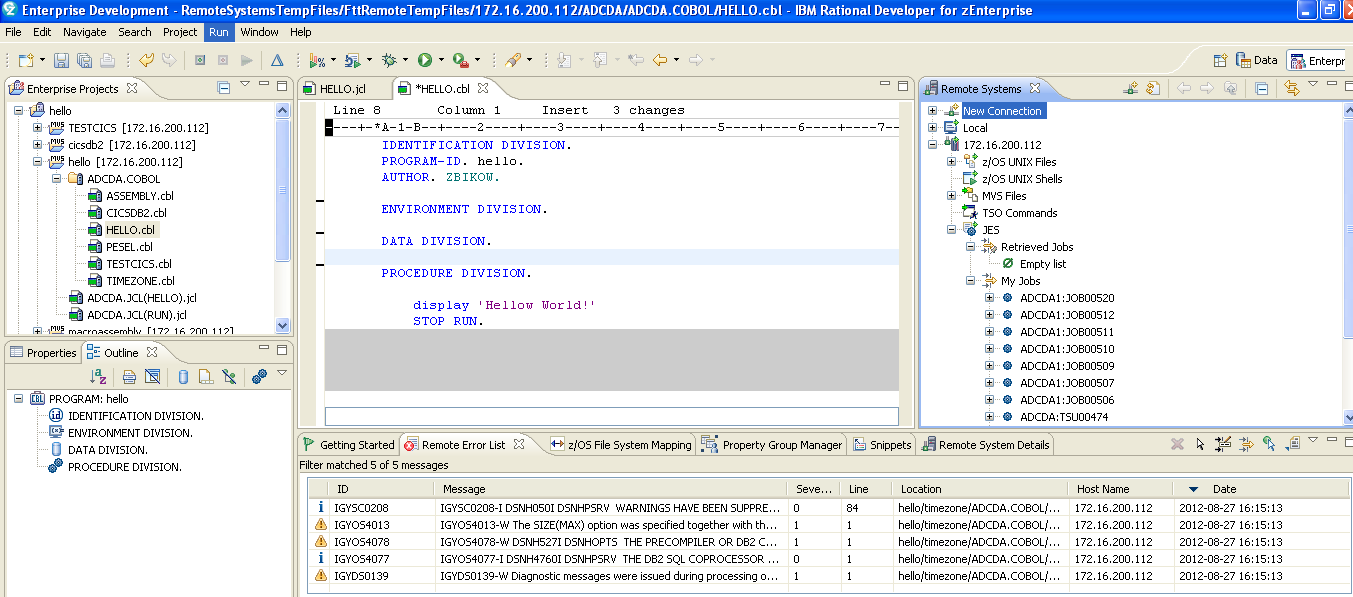Image resolution: width=1353 pixels, height=597 pixels.
Task: Open the Project menu
Action: pos(180,32)
